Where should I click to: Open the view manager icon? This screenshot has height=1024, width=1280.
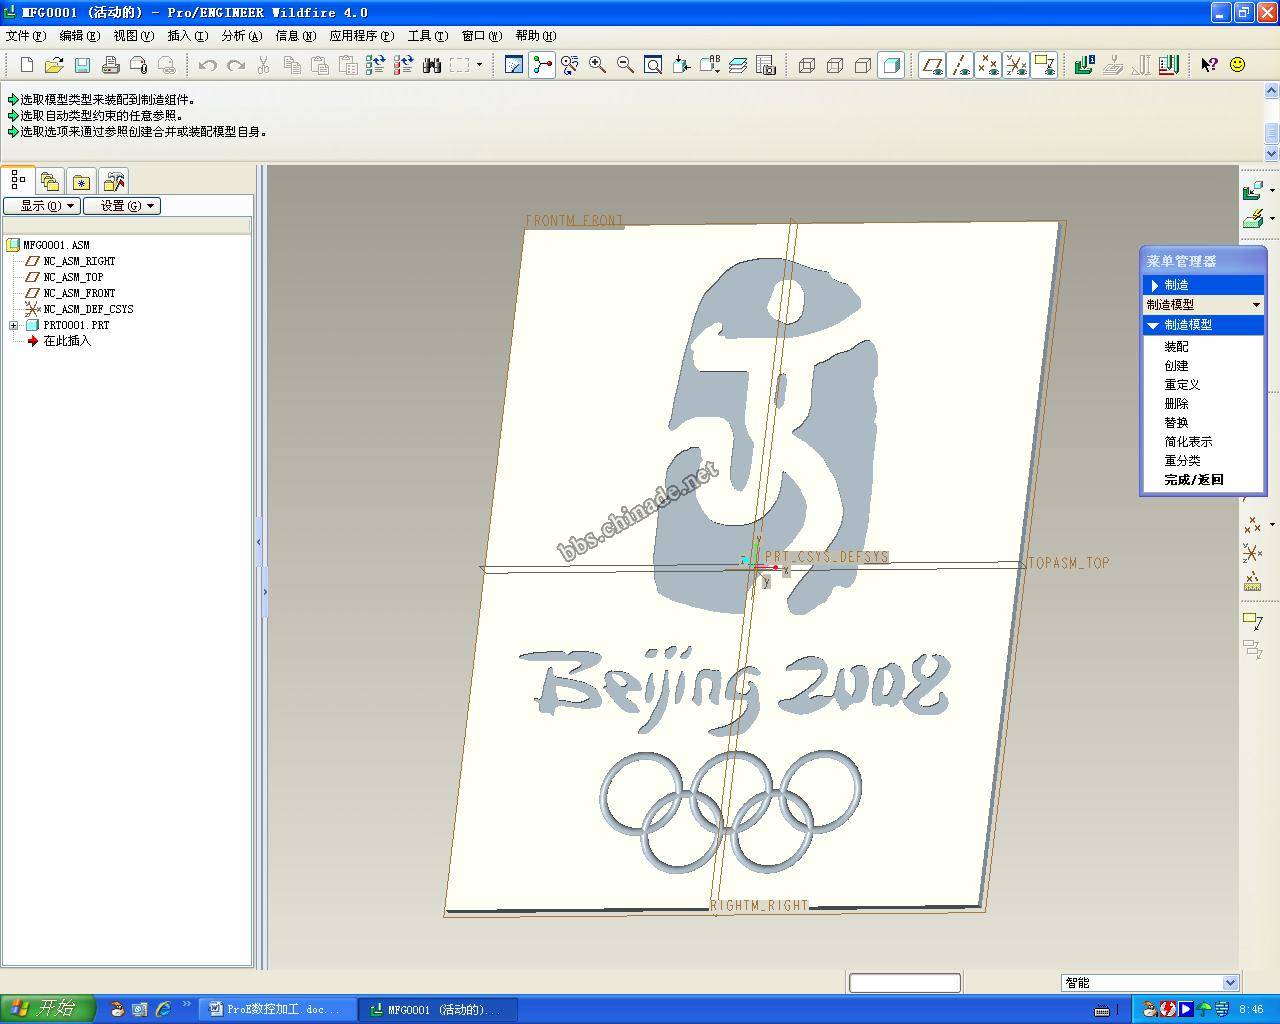pos(766,65)
